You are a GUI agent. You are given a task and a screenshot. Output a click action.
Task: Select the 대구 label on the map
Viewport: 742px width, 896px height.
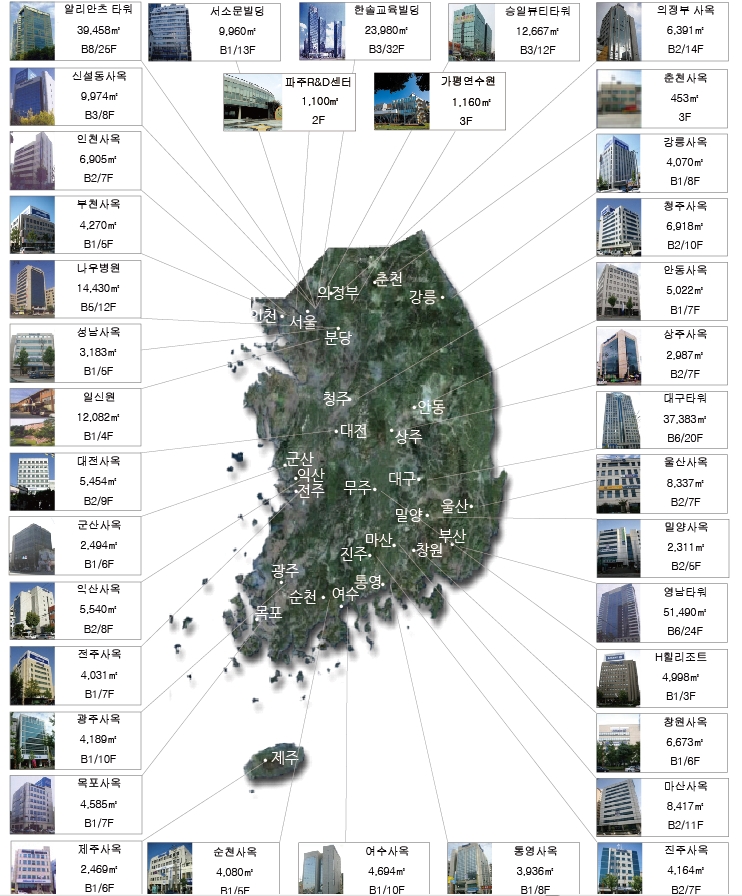tap(402, 478)
